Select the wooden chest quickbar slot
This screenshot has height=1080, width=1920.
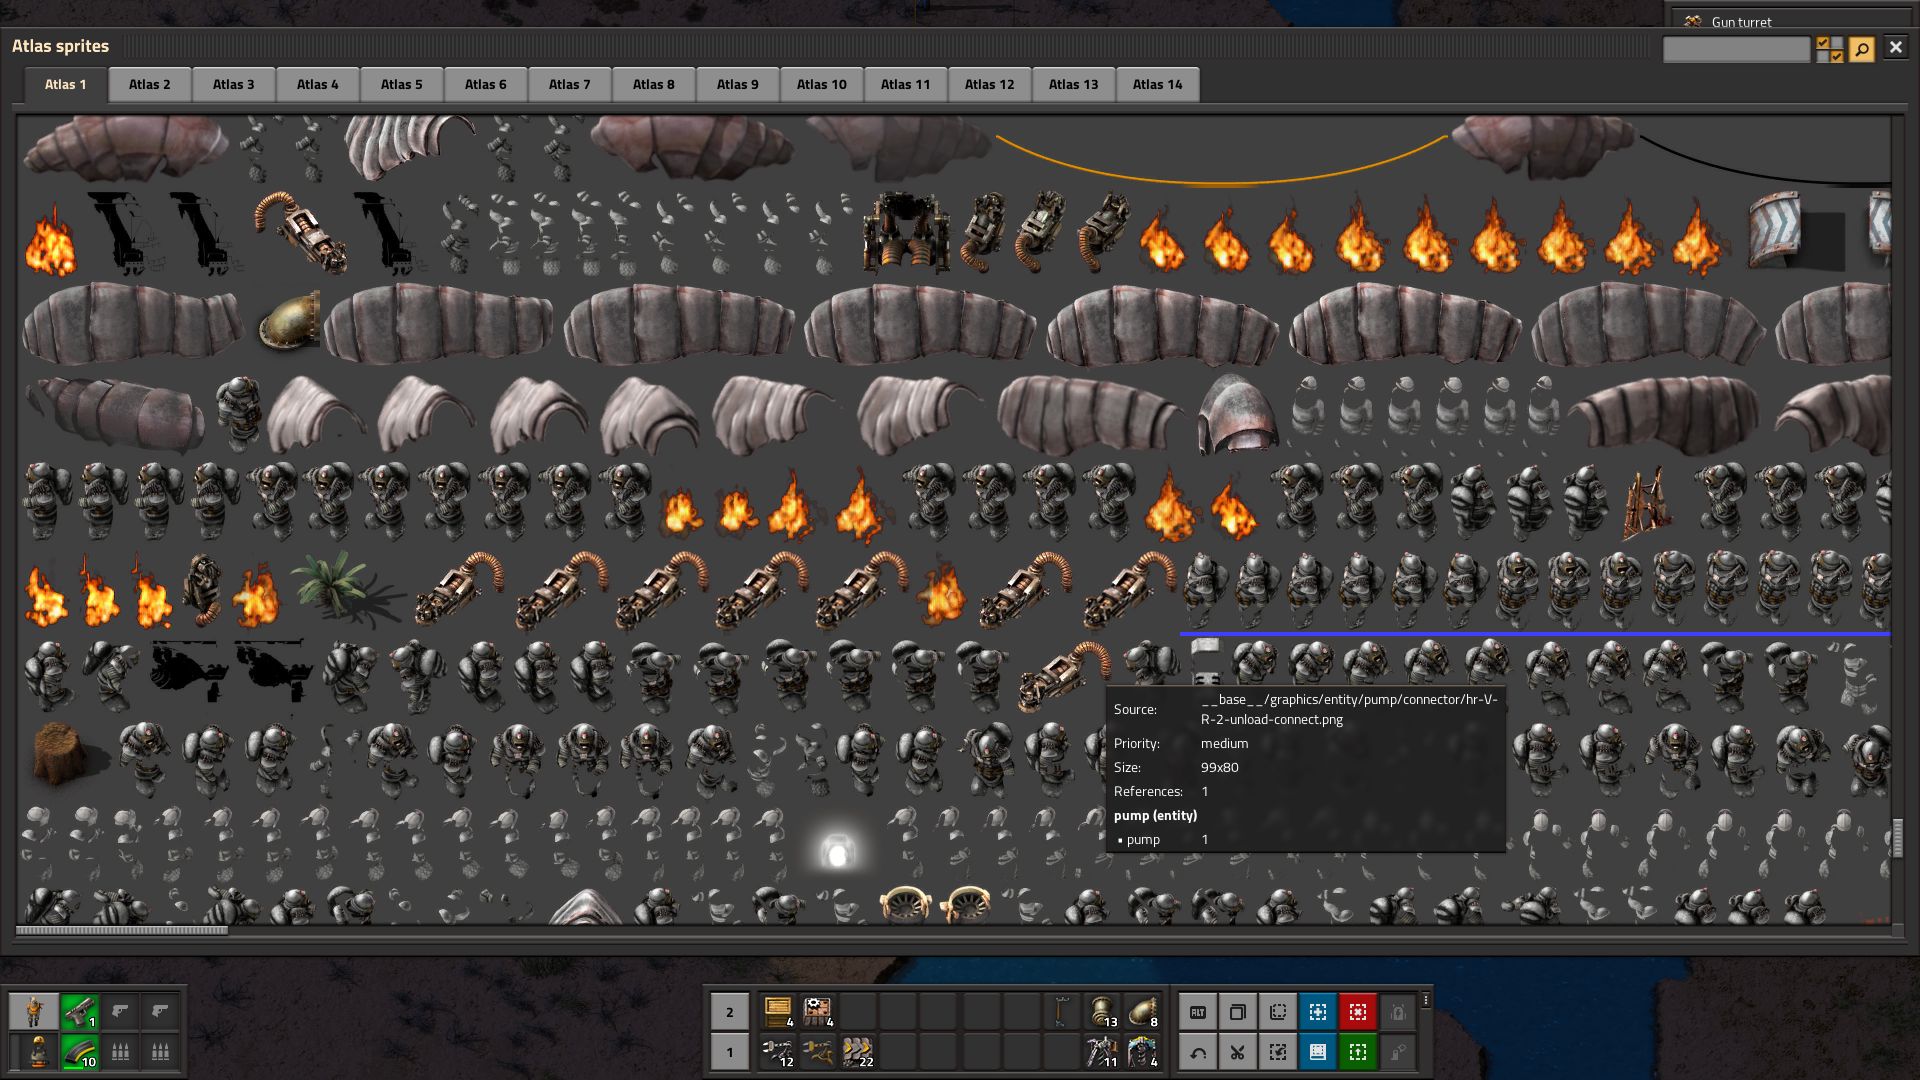[778, 1012]
